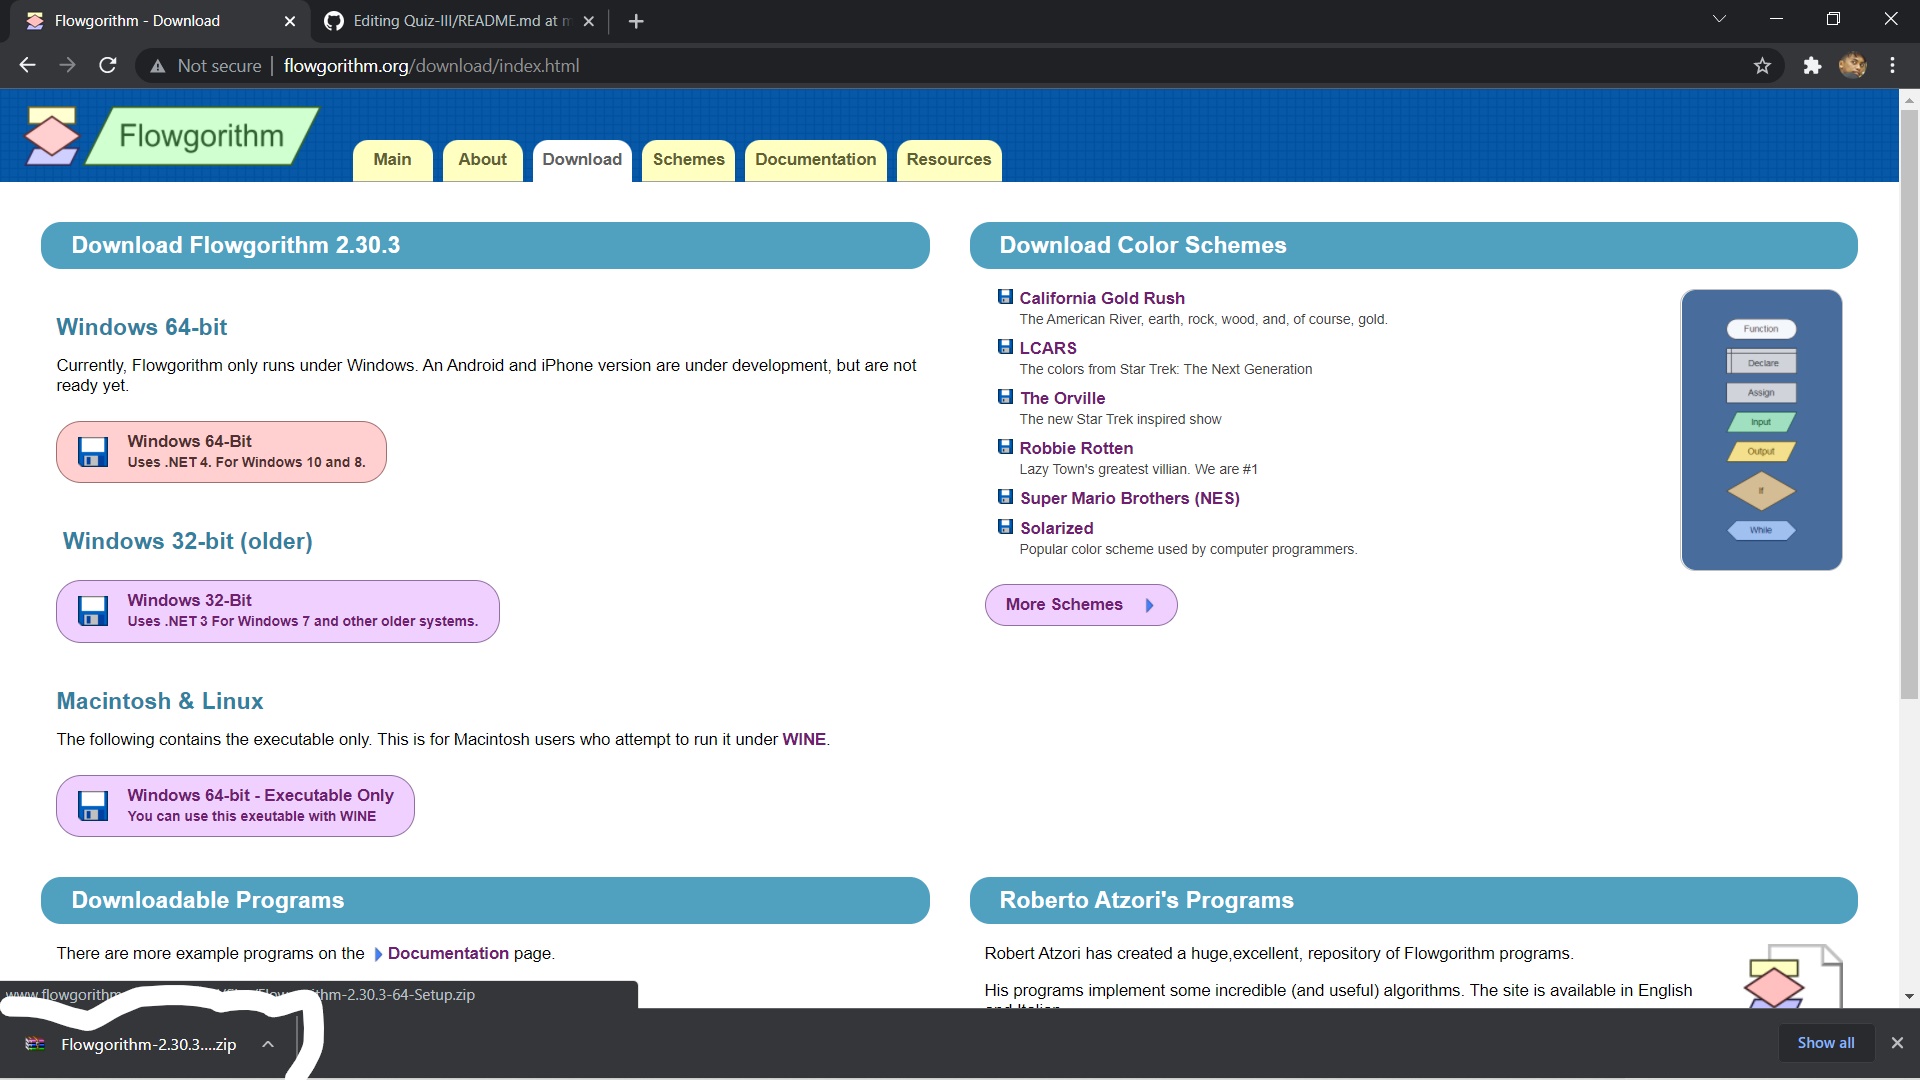Click the floppy icon in Windows 32-Bit button
1920x1080 pixels.
[93, 611]
